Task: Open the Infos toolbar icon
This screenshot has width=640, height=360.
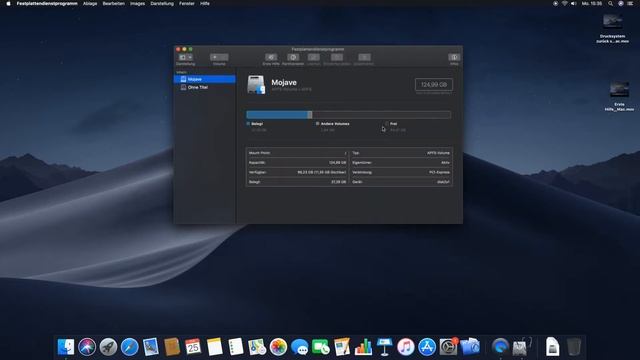Action: coord(454,57)
